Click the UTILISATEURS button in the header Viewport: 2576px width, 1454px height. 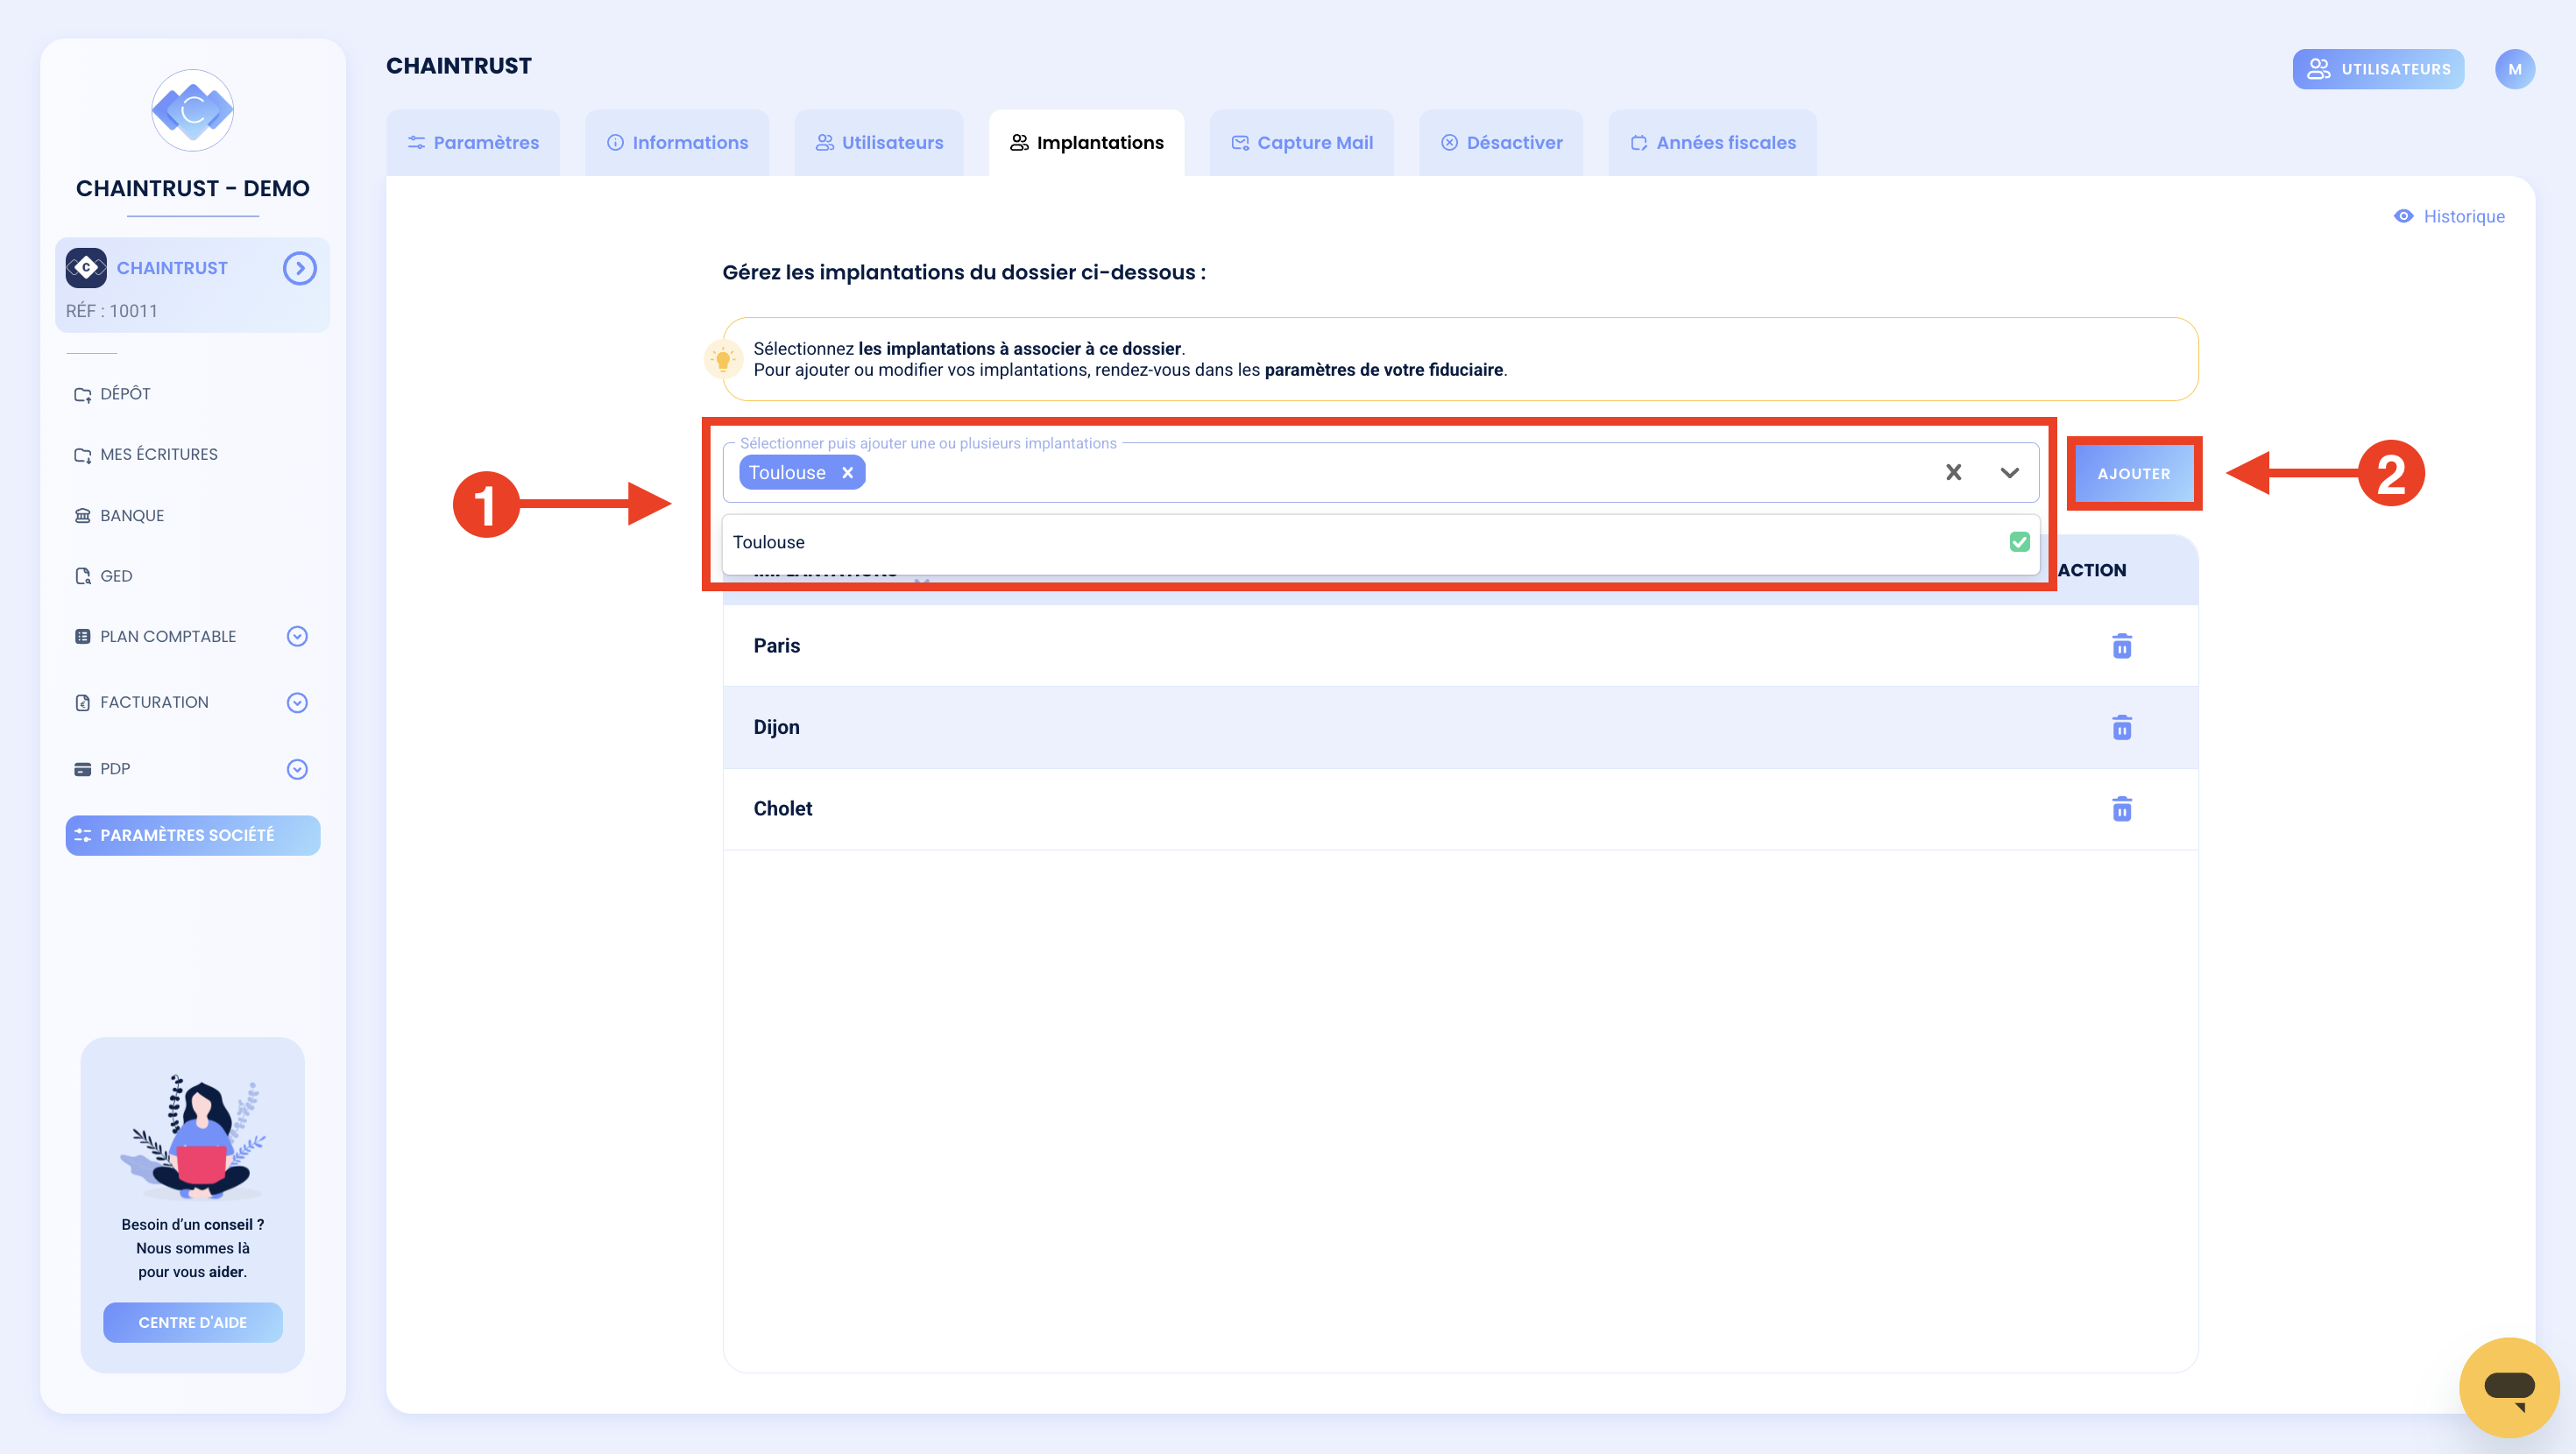(x=2378, y=69)
